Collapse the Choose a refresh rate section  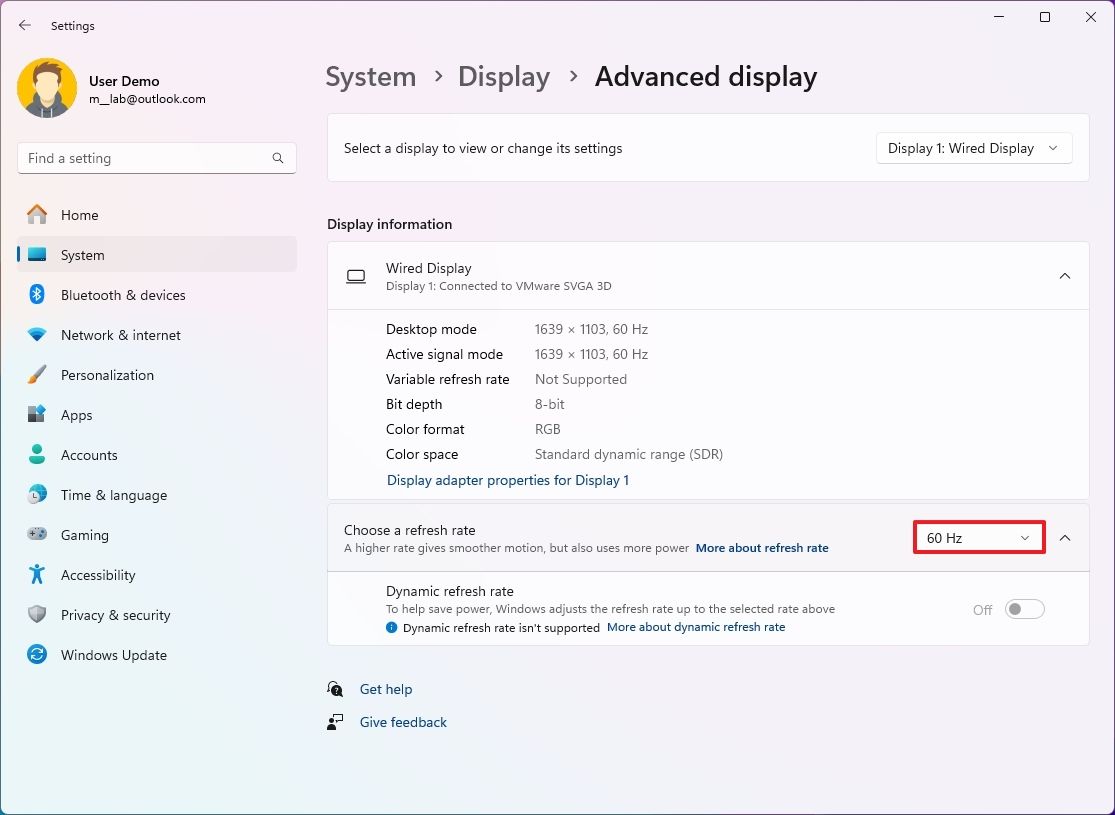(x=1065, y=537)
